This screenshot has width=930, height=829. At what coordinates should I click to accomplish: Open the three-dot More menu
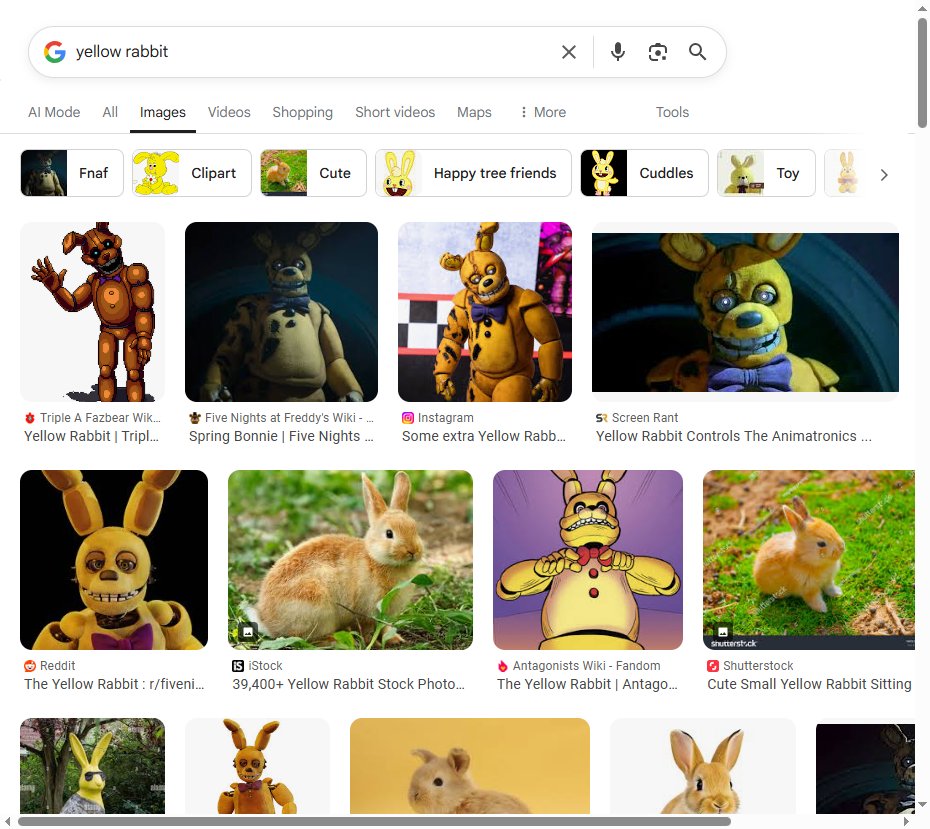543,112
